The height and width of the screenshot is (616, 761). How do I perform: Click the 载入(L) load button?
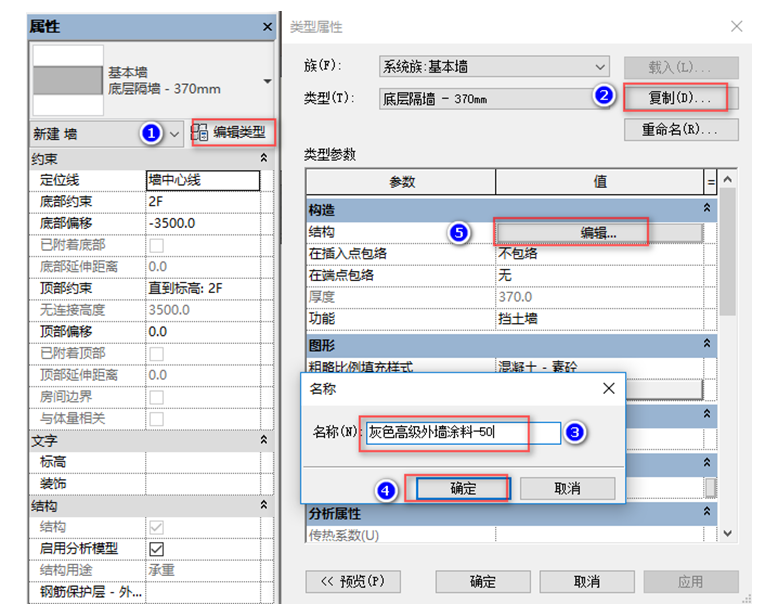tap(681, 67)
